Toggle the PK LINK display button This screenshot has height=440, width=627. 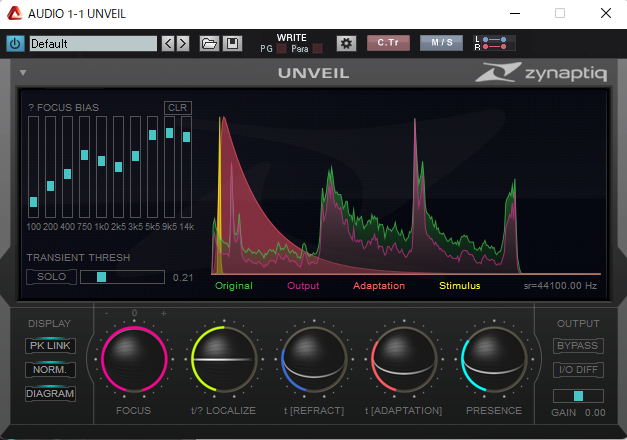[50, 346]
